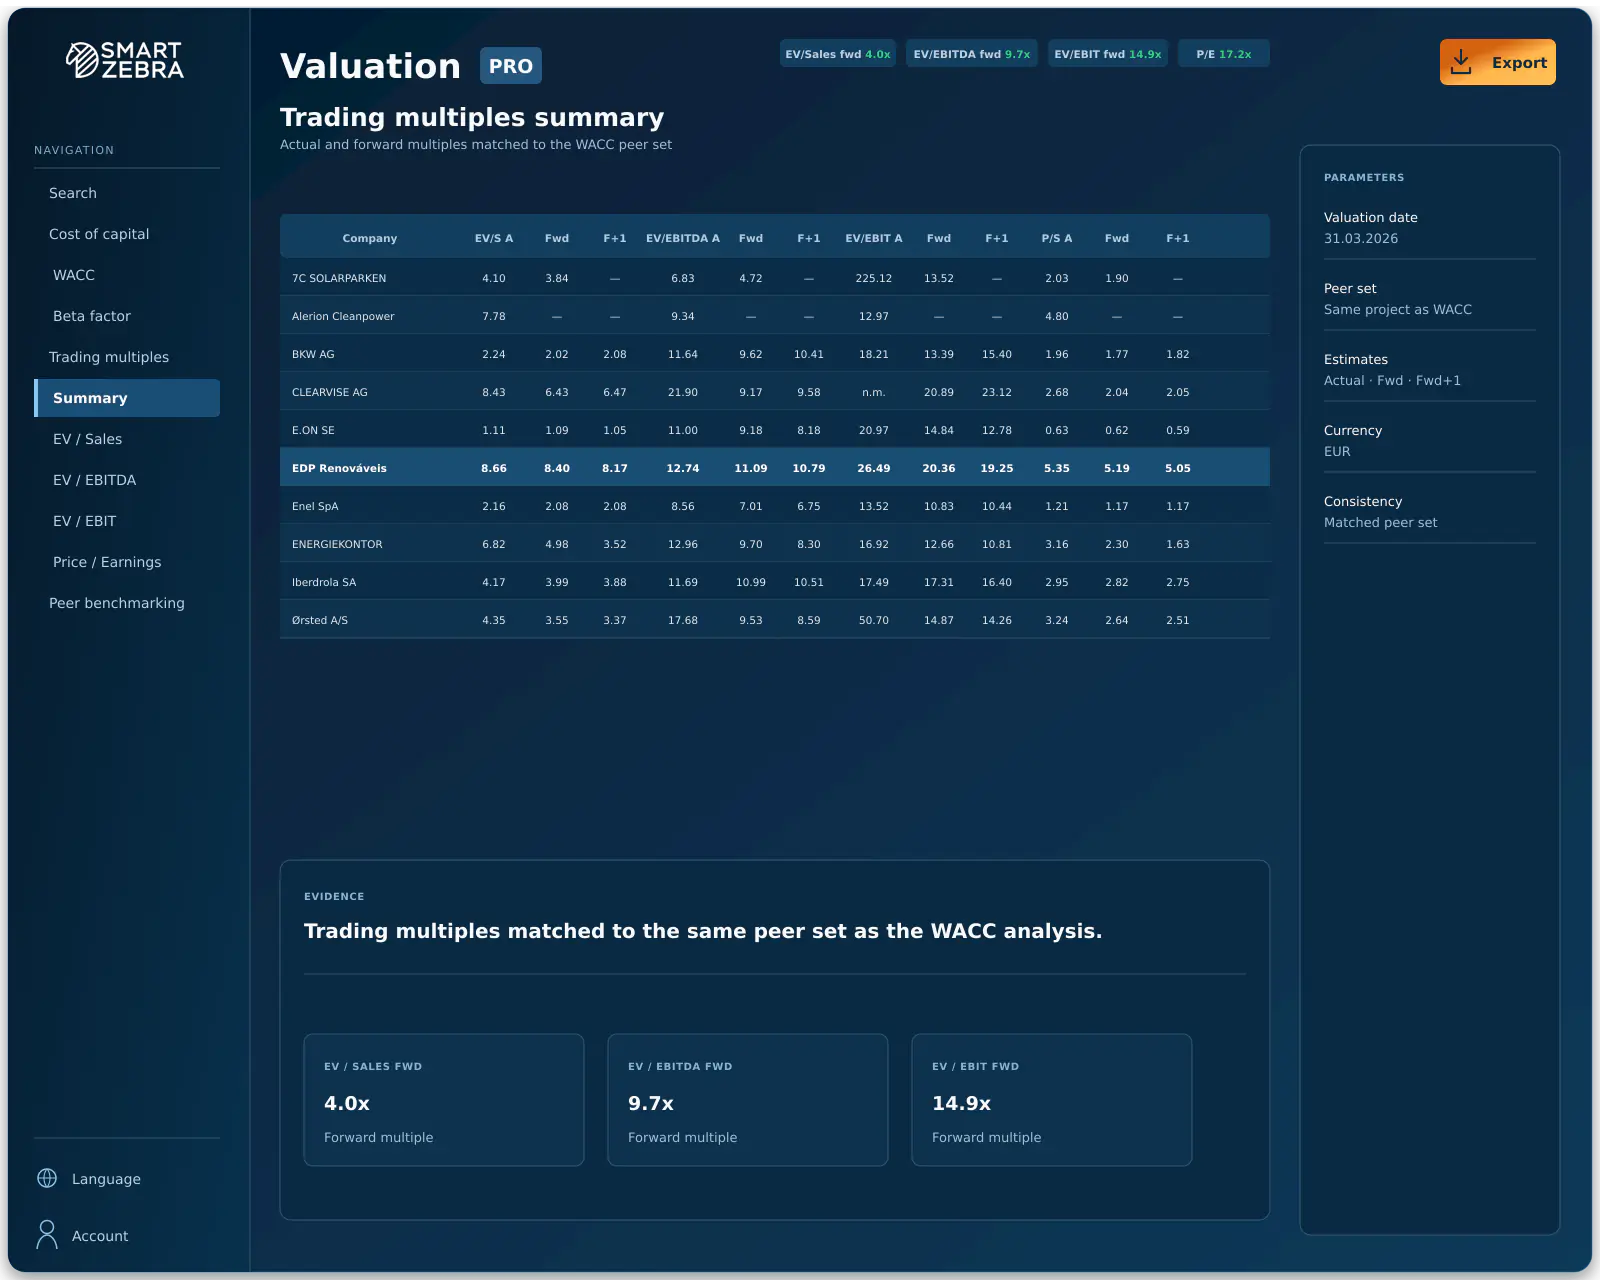Select the Summary navigation item
This screenshot has width=1600, height=1280.
coord(127,398)
